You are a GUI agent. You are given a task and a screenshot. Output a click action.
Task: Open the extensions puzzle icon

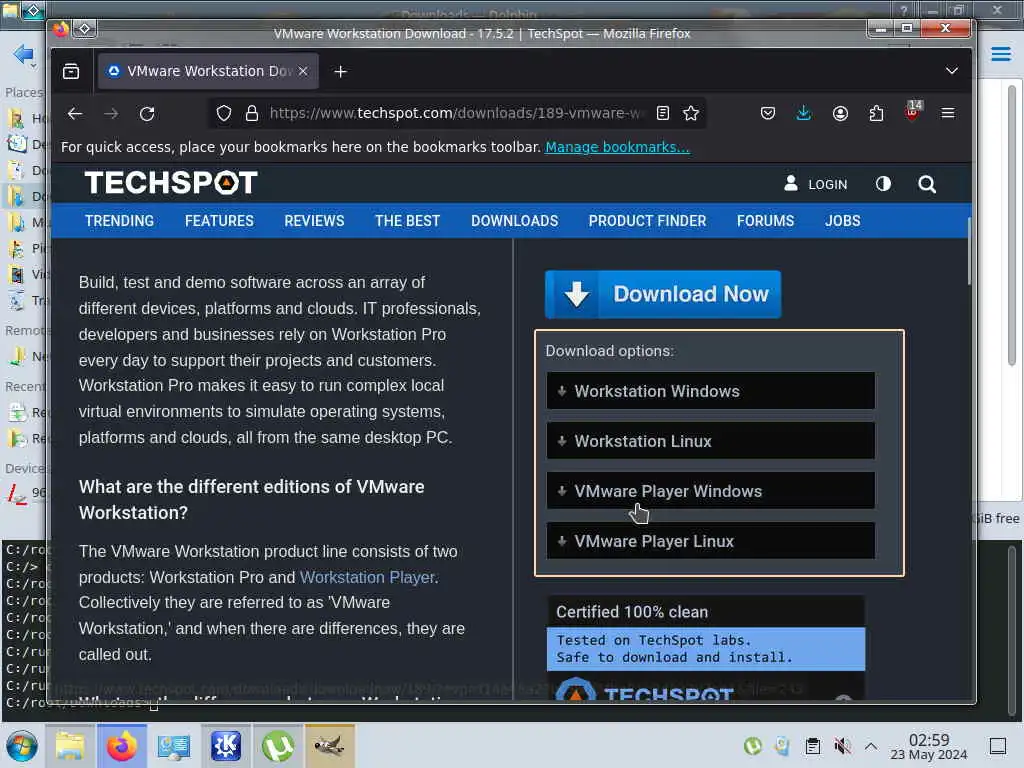[x=876, y=114]
